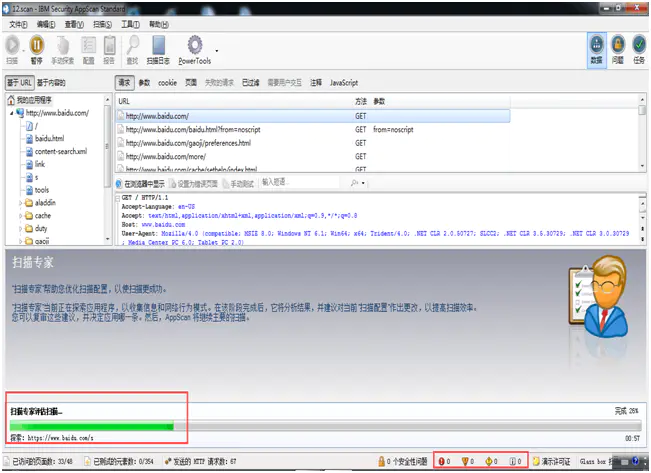Click the informational severity counter icon
This screenshot has height=473, width=651.
click(x=512, y=461)
